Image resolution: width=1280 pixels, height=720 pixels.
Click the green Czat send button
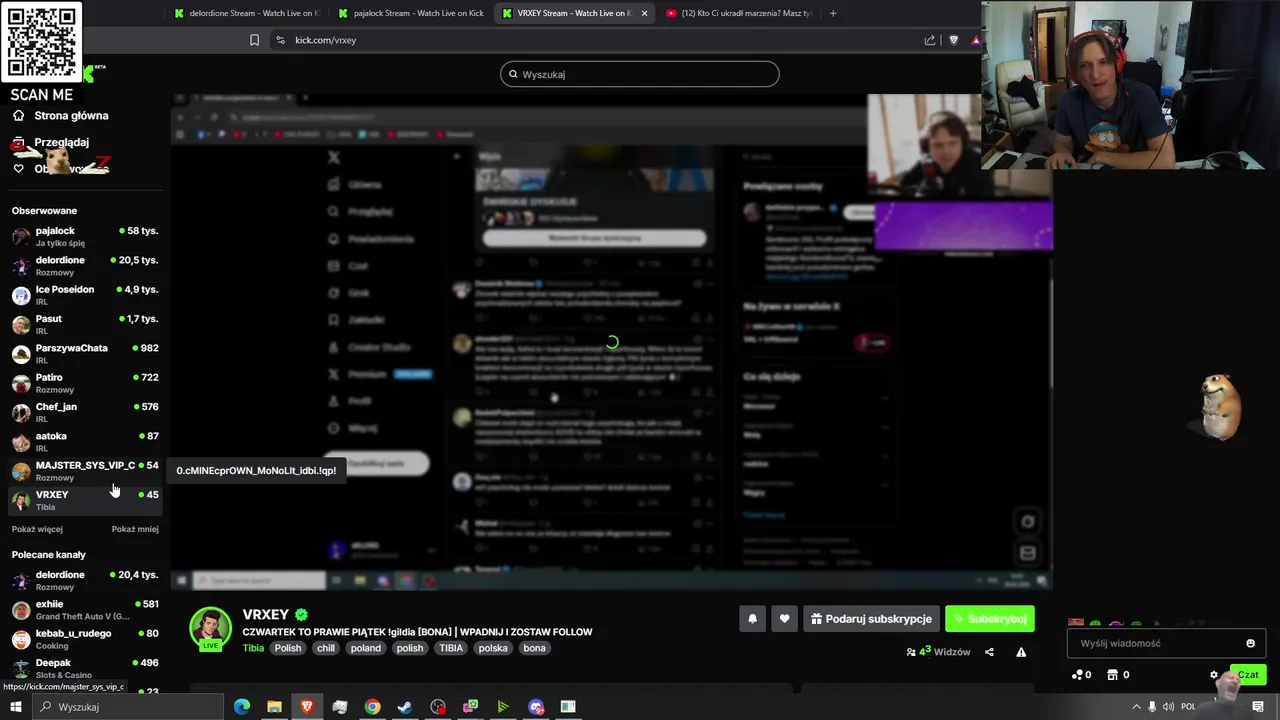1247,675
